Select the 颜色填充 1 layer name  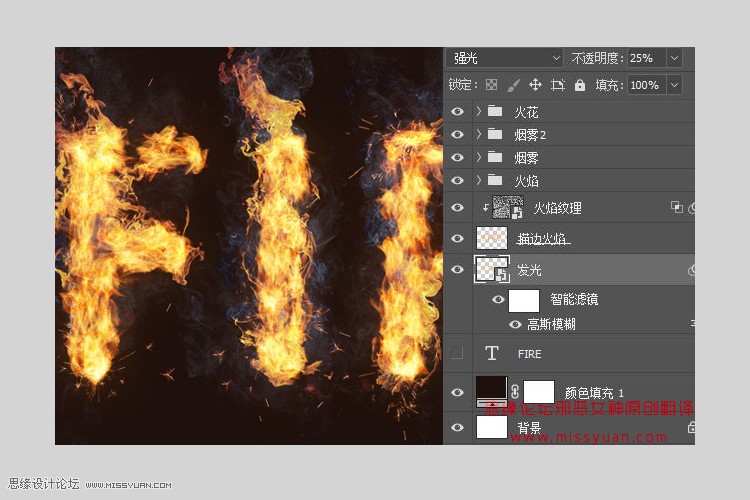tap(594, 393)
